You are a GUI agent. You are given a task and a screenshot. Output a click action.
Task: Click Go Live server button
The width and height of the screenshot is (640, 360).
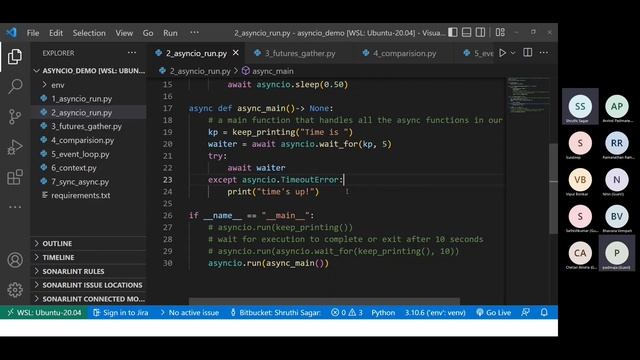[493, 313]
